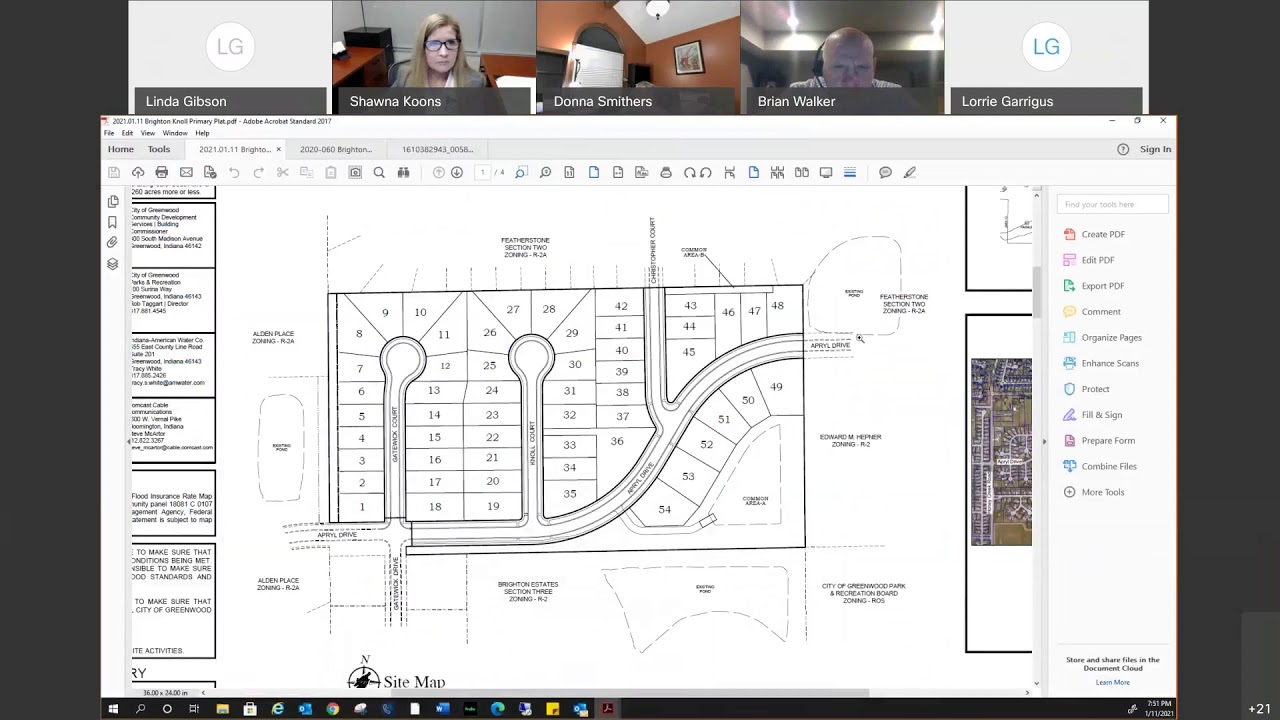Viewport: 1280px width, 720px height.
Task: Click the Learn More link
Action: point(1113,682)
